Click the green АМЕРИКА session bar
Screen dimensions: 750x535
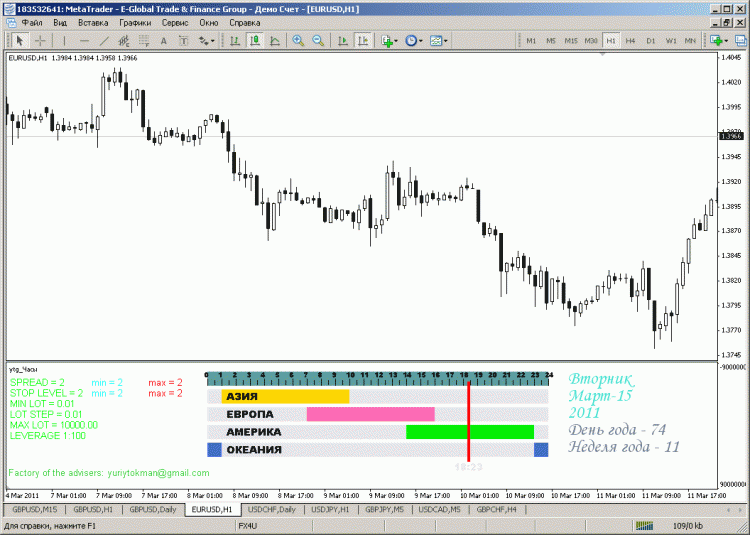pos(469,432)
